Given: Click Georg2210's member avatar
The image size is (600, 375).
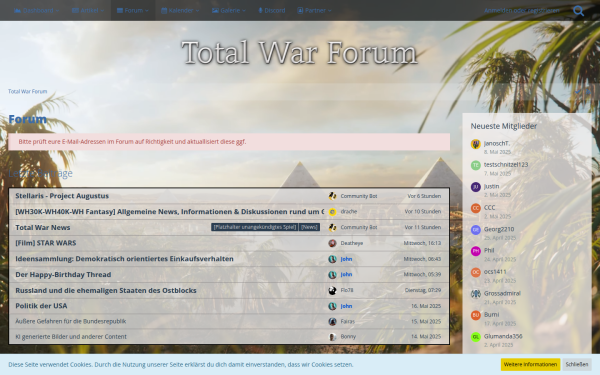Looking at the screenshot, I should click(x=476, y=230).
